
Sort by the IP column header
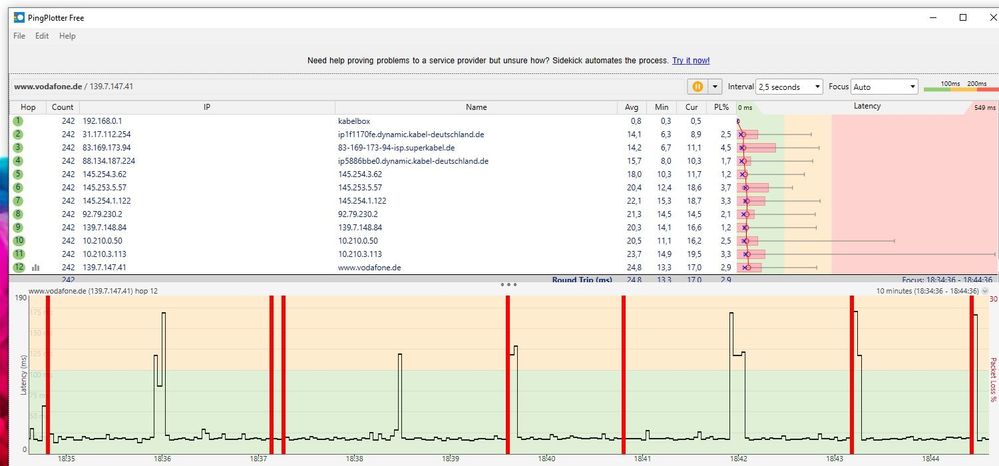[x=207, y=107]
